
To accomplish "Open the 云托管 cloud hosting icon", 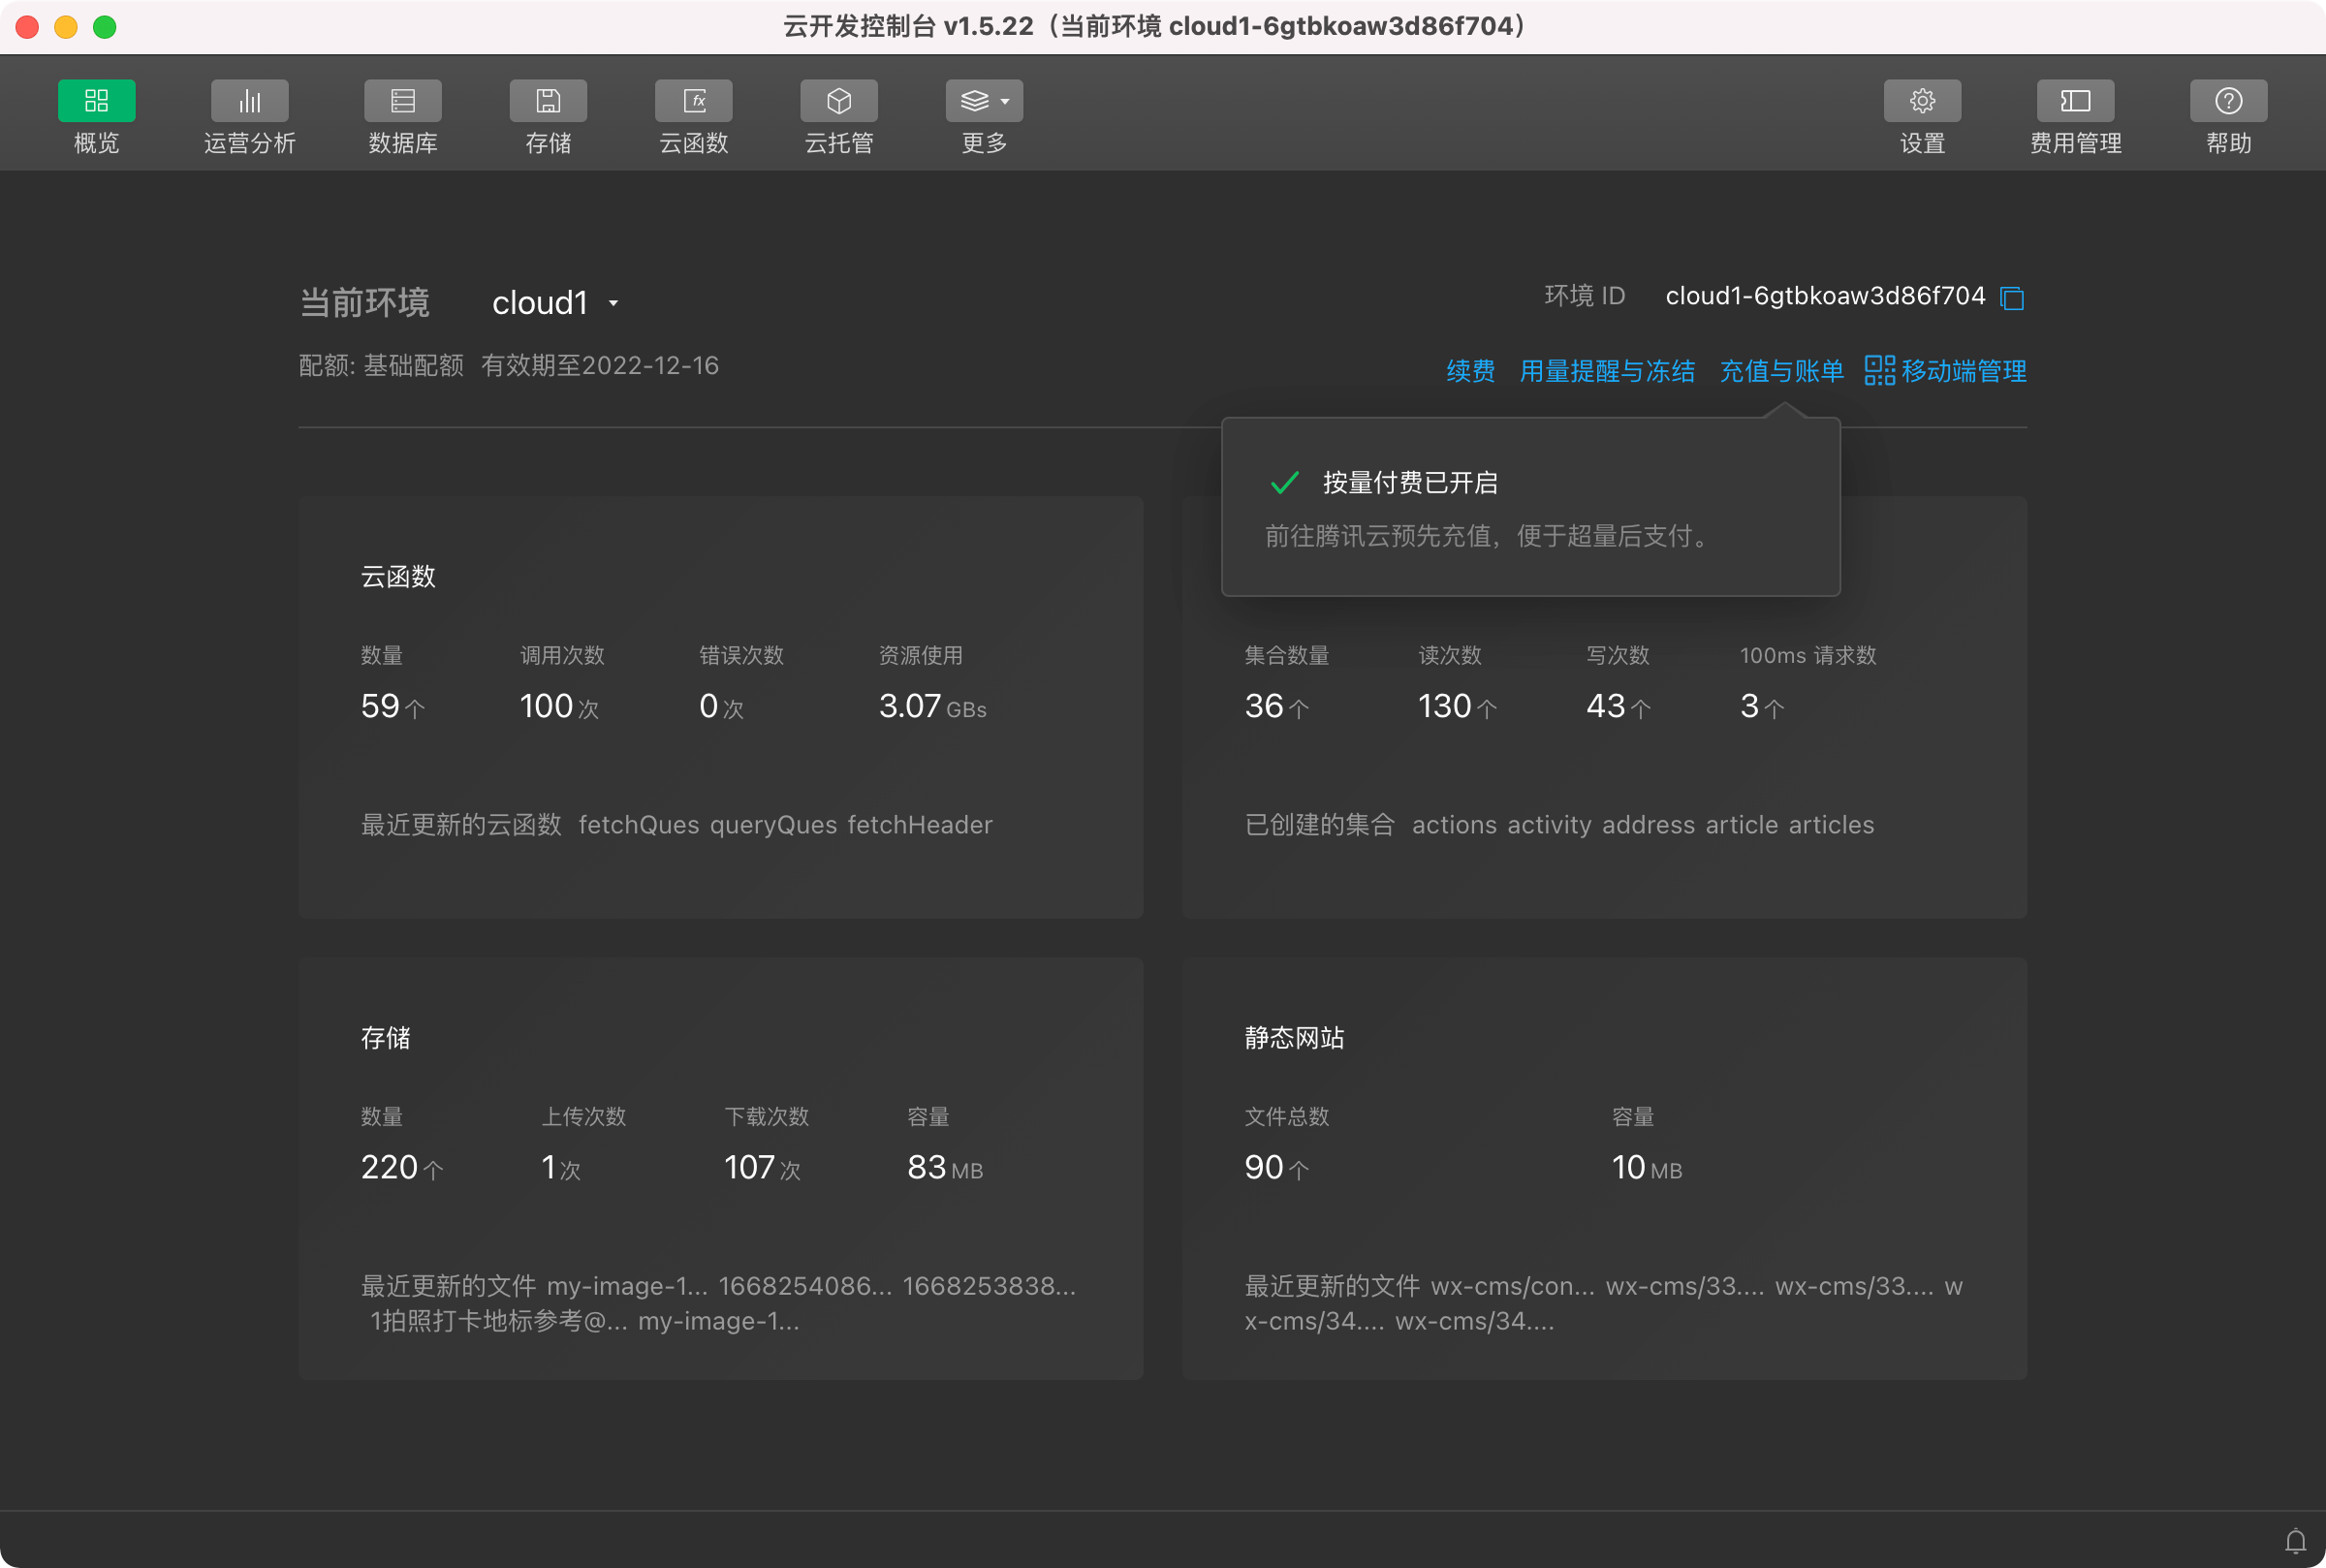I will pos(839,101).
